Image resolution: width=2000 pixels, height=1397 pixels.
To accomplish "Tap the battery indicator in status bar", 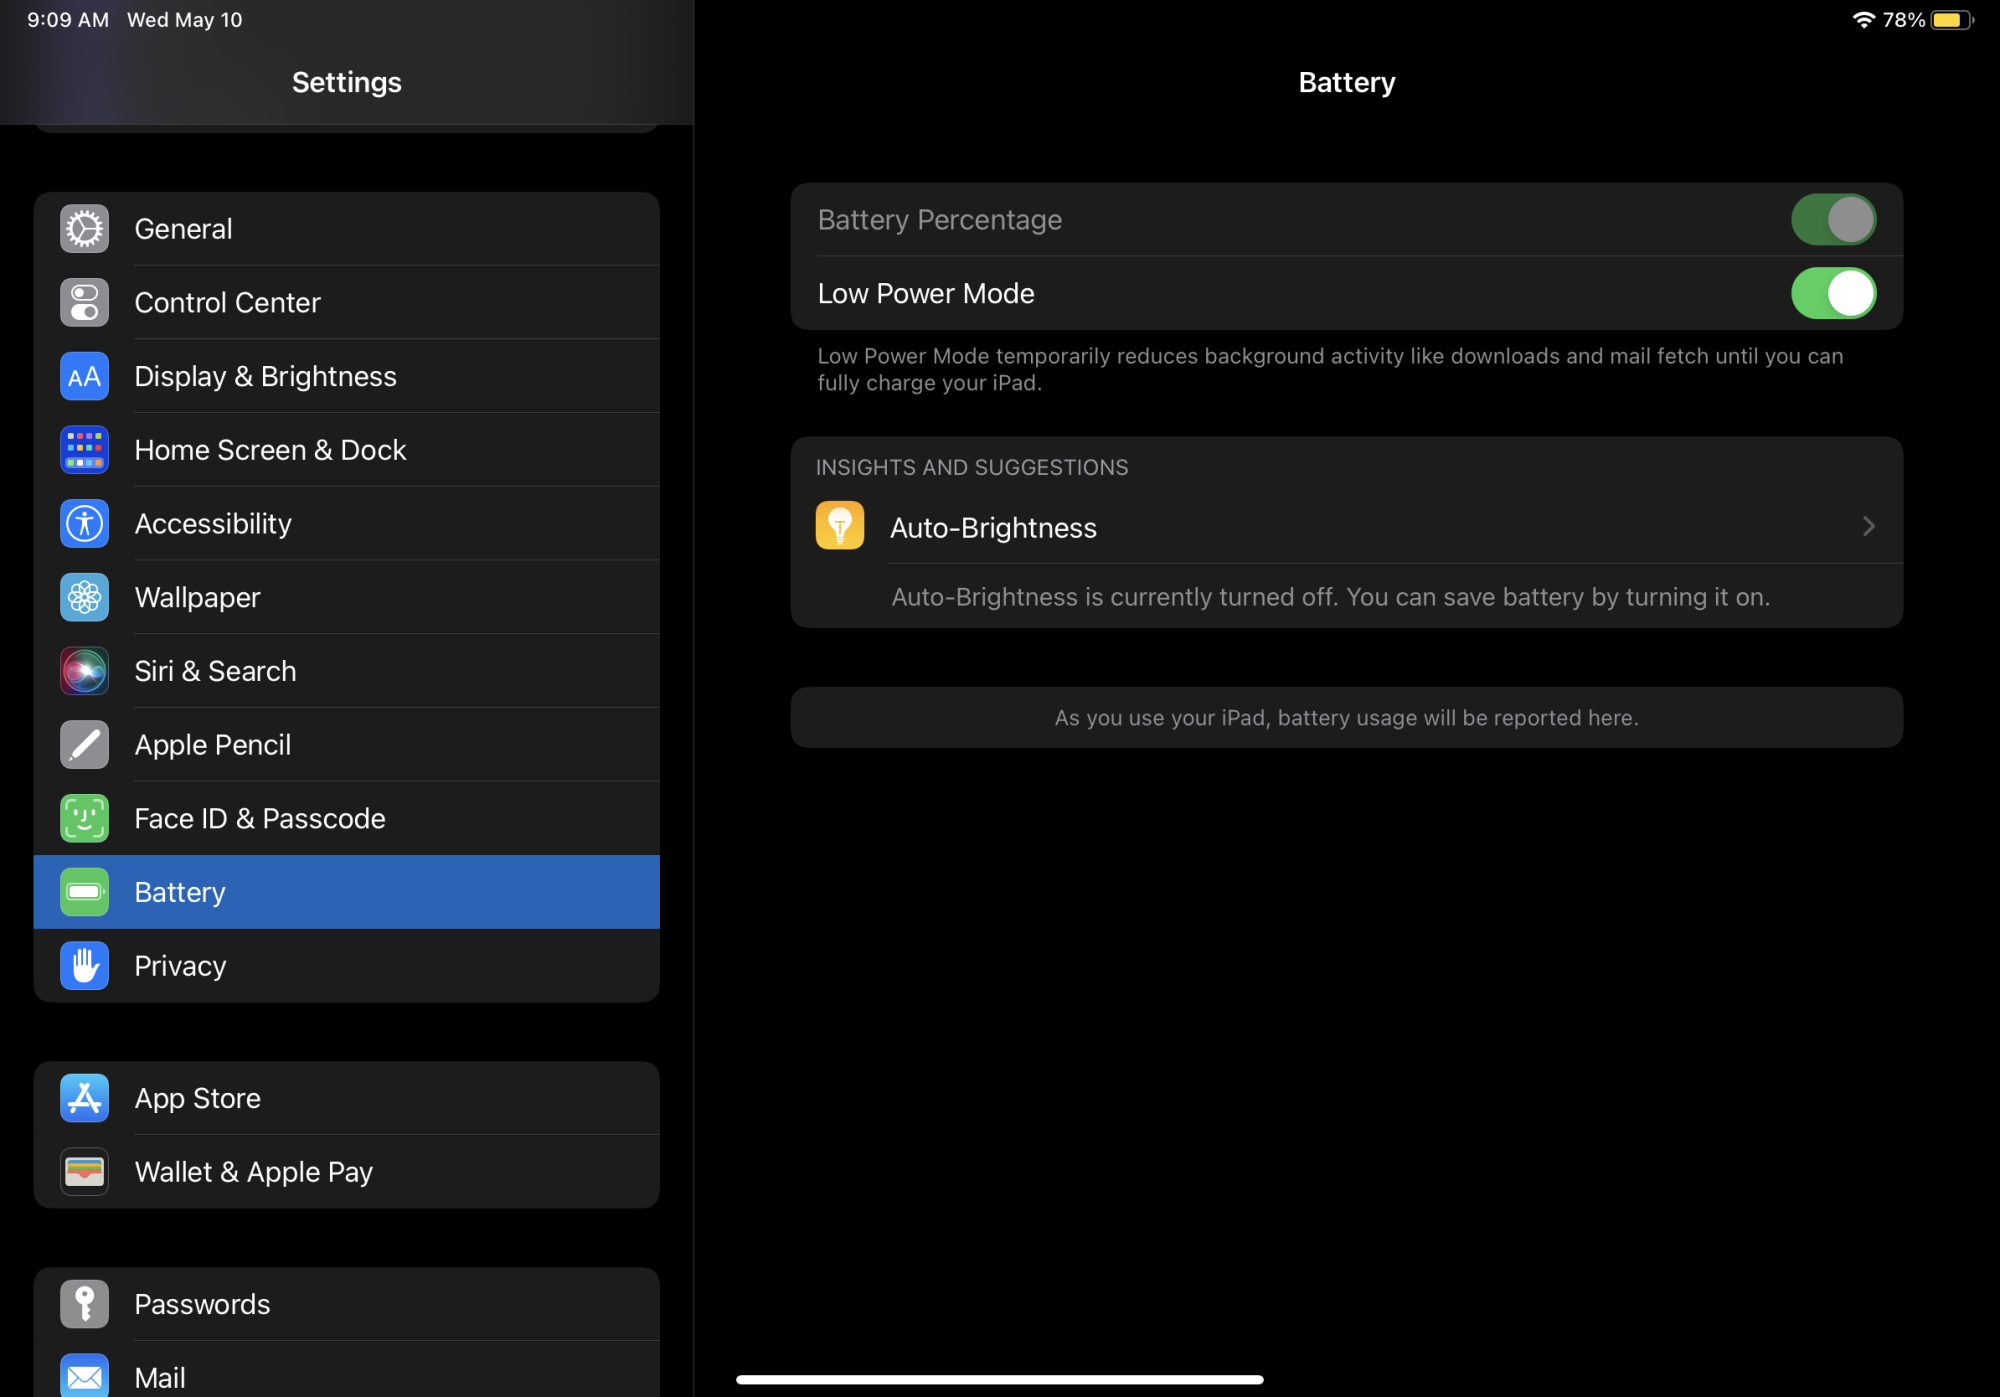I will (x=1951, y=20).
